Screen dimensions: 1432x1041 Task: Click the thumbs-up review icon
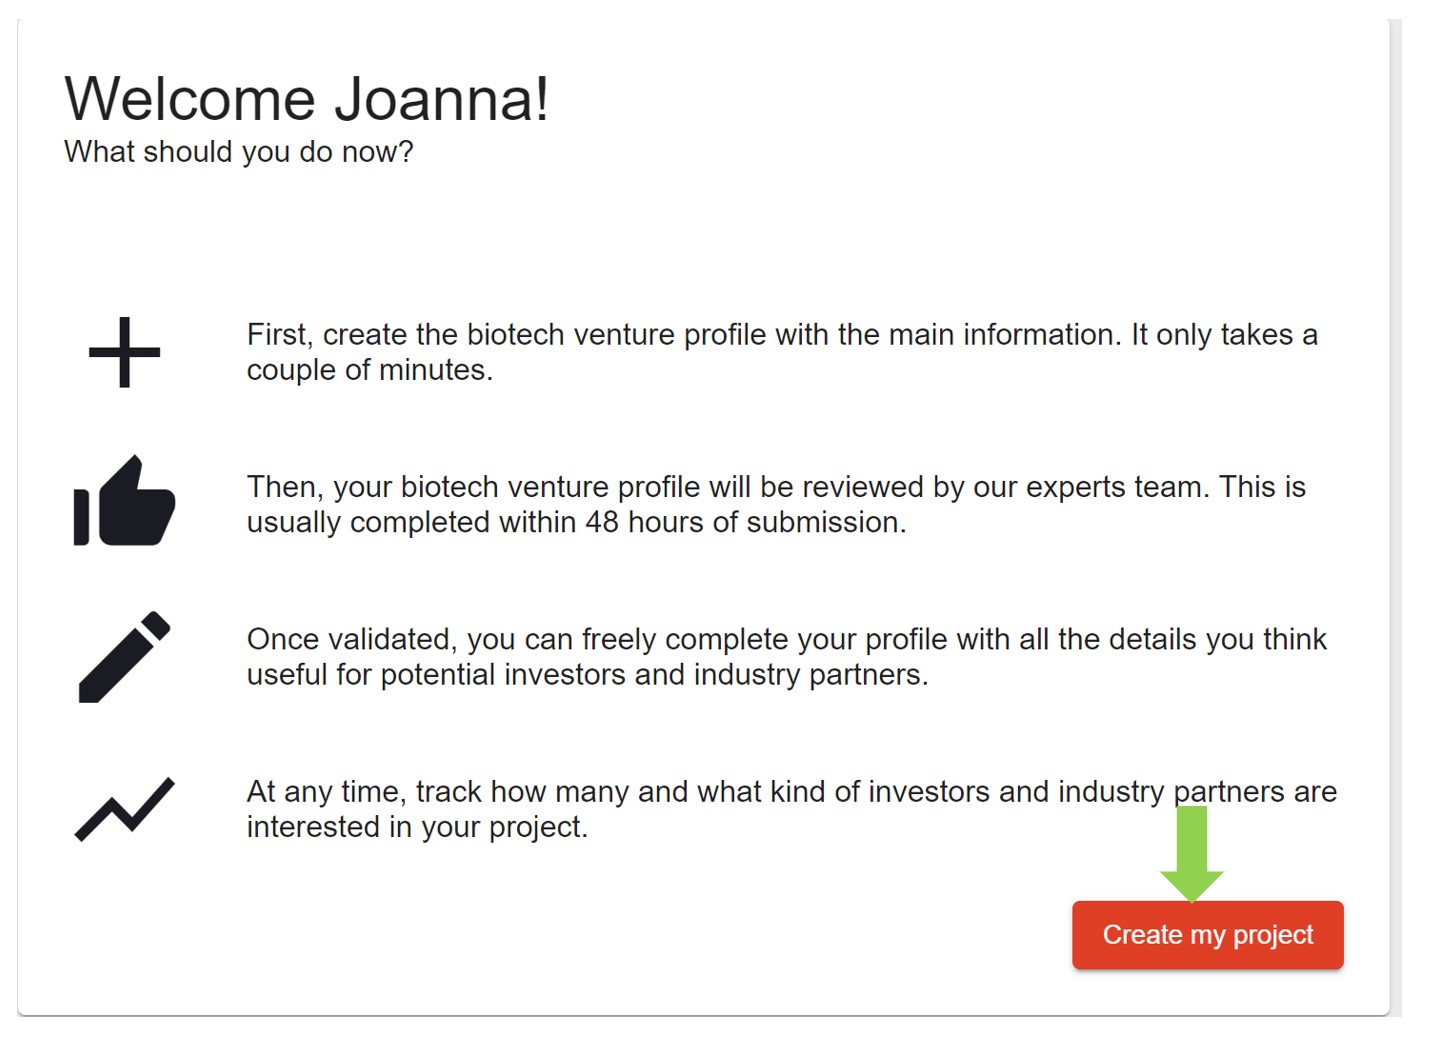pos(124,502)
